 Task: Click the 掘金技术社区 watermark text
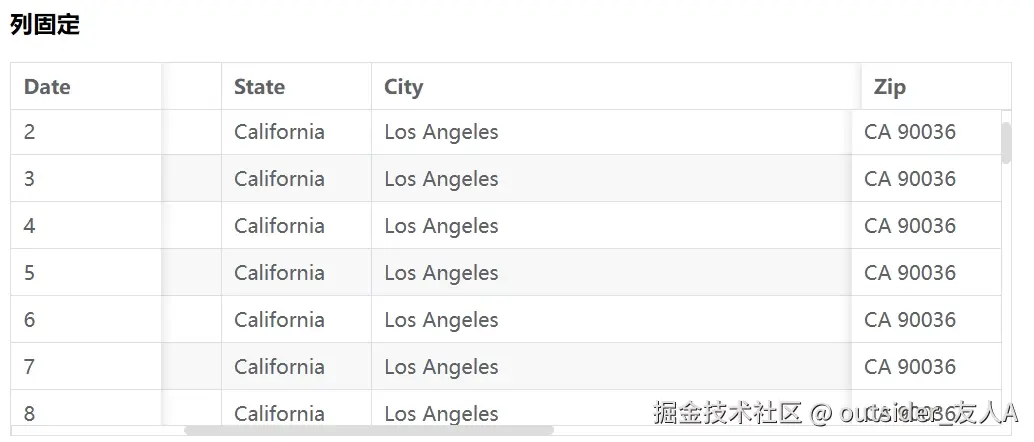coord(727,413)
